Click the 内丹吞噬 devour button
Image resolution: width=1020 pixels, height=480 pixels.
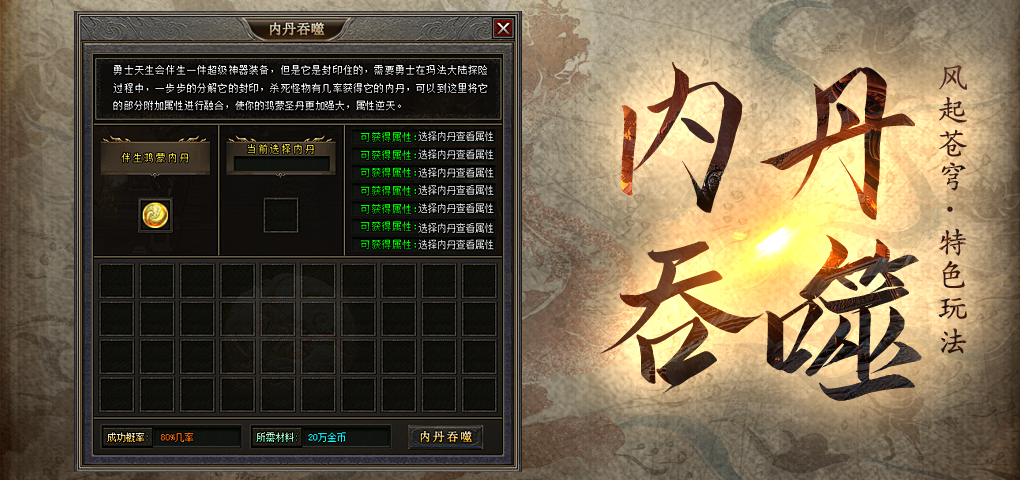click(446, 436)
